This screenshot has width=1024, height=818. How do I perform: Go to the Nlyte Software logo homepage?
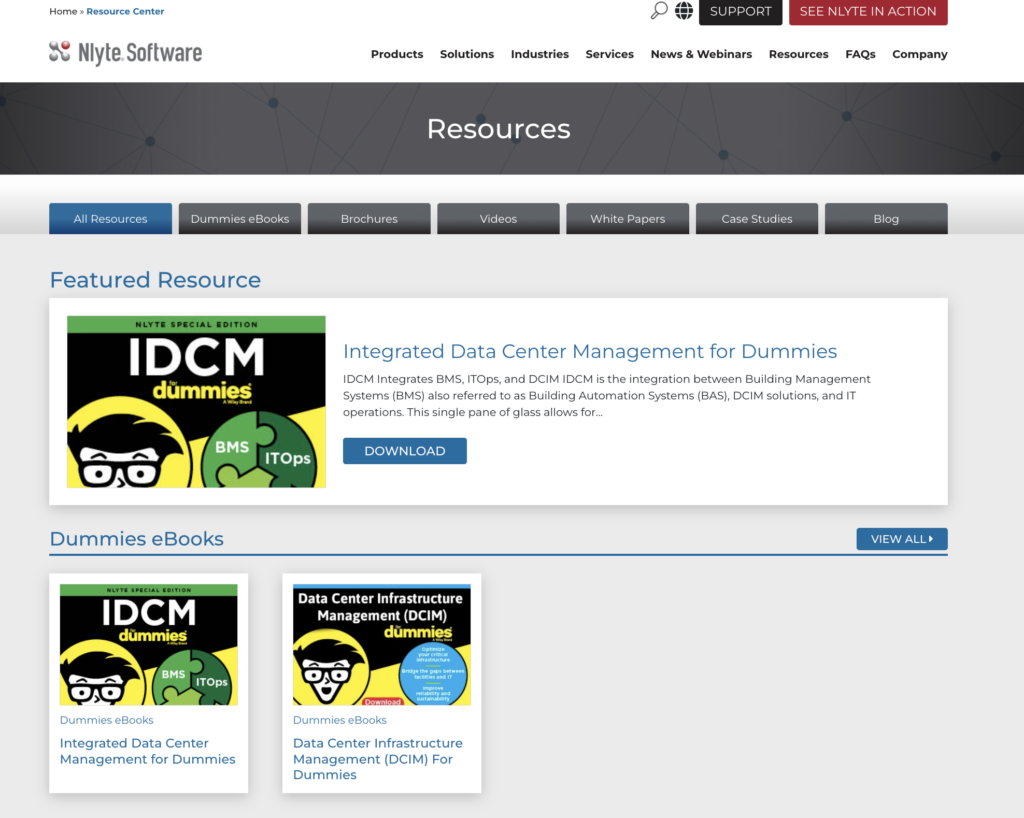[125, 53]
